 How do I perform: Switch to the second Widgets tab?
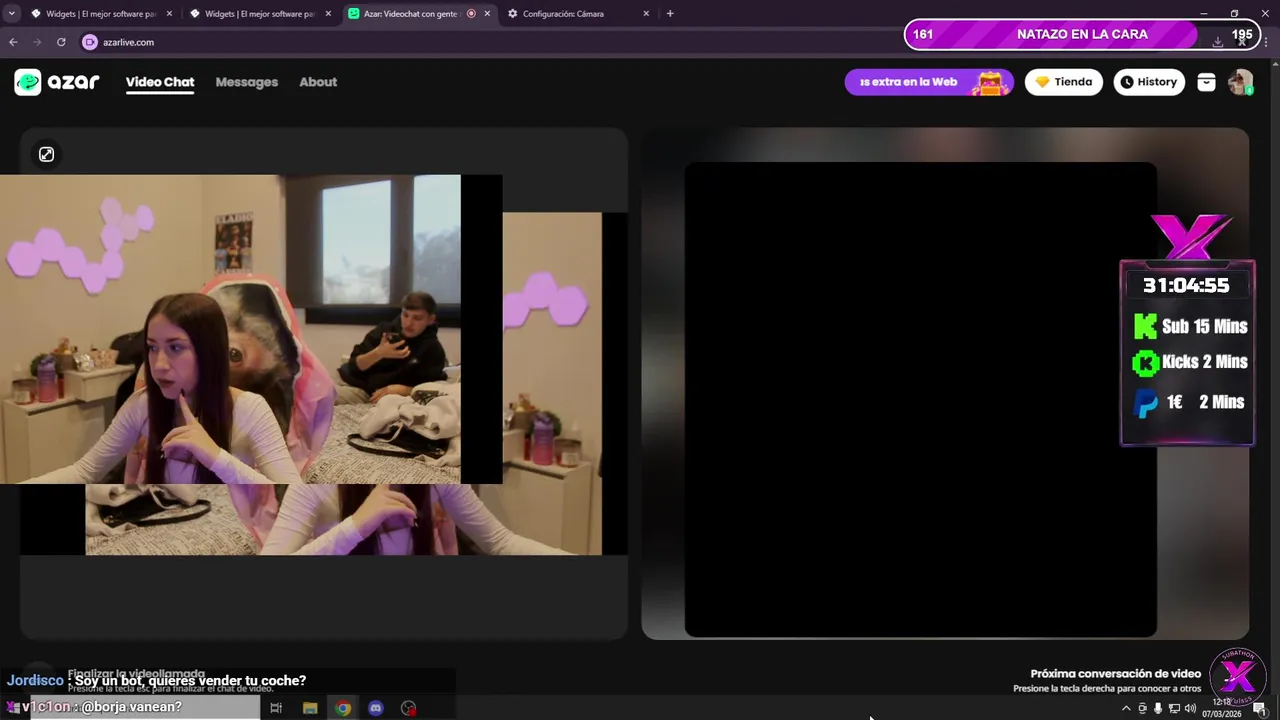point(258,14)
